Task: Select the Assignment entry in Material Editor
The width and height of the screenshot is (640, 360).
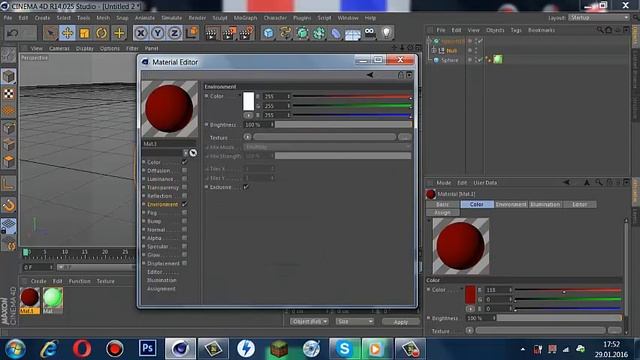Action: click(161, 289)
